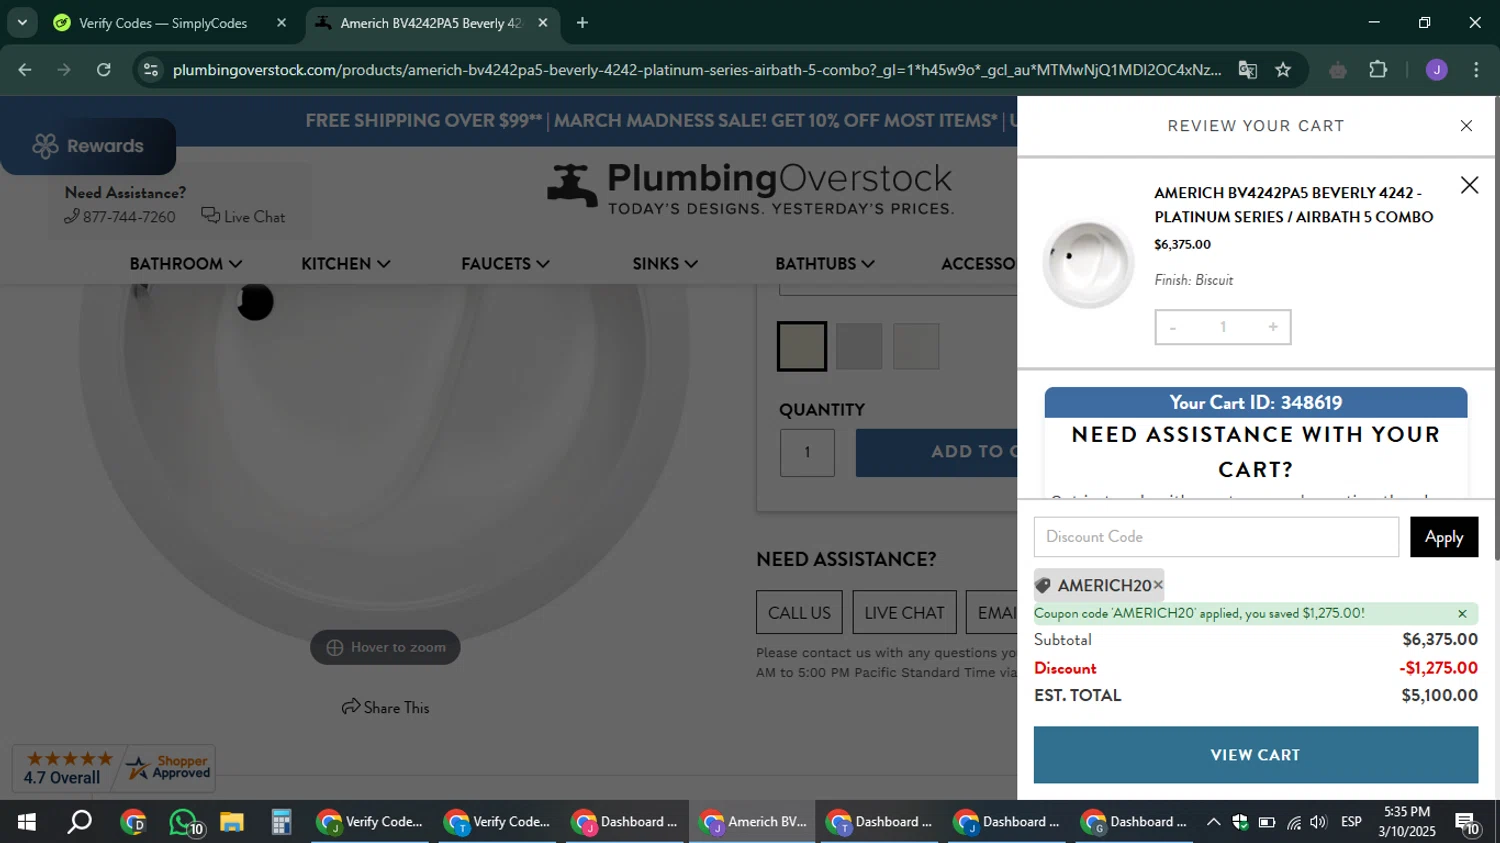Remove Americh Beverly item from cart

tap(1469, 185)
